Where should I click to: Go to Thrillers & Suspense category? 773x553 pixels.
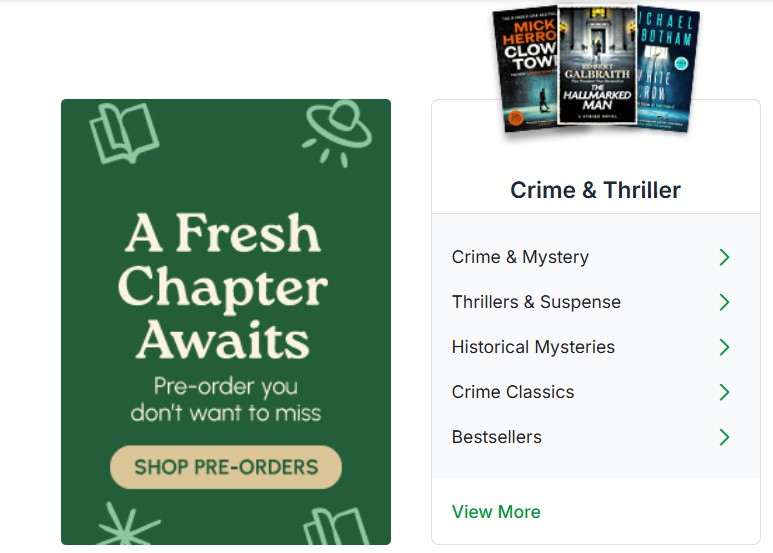pyautogui.click(x=536, y=302)
